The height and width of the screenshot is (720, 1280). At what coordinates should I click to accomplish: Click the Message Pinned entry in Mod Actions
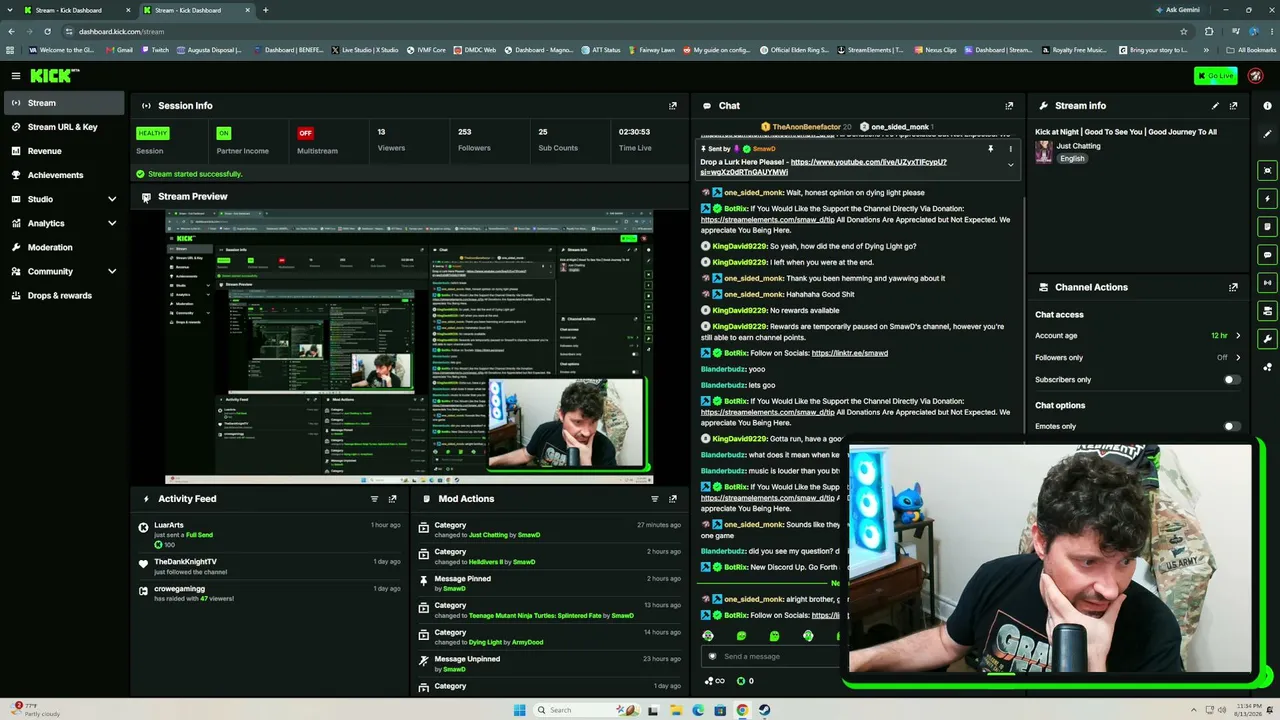[550, 583]
